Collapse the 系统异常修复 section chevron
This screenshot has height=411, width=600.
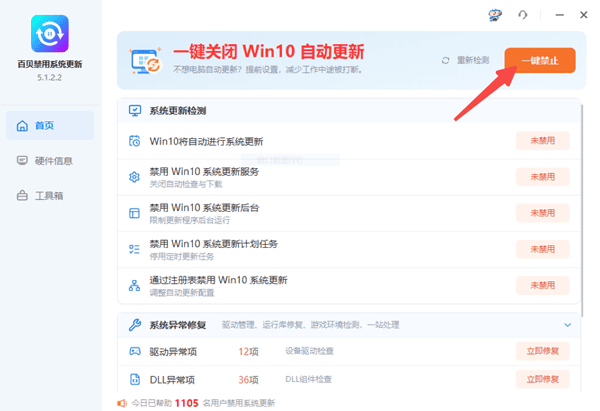[567, 325]
